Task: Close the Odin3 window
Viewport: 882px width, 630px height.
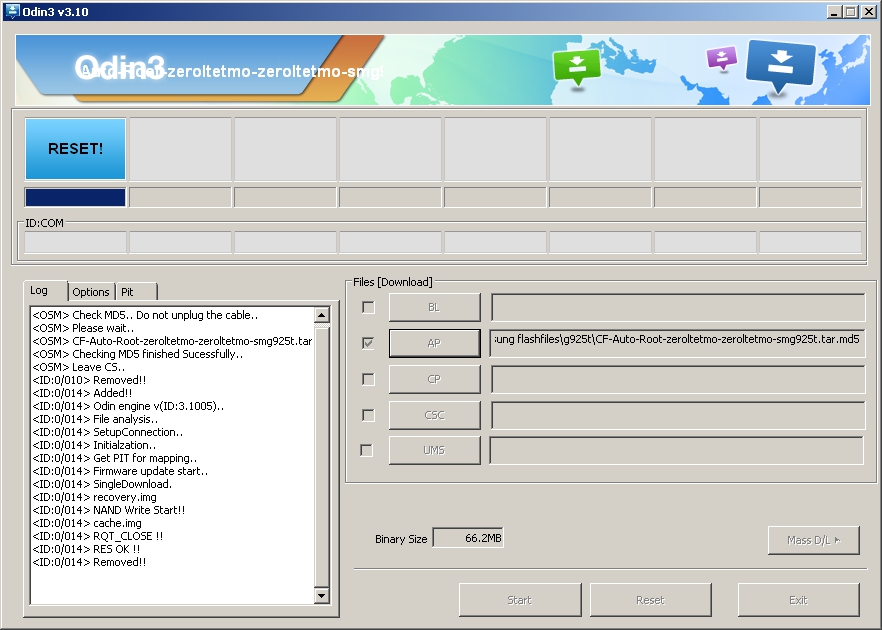Action: point(868,11)
